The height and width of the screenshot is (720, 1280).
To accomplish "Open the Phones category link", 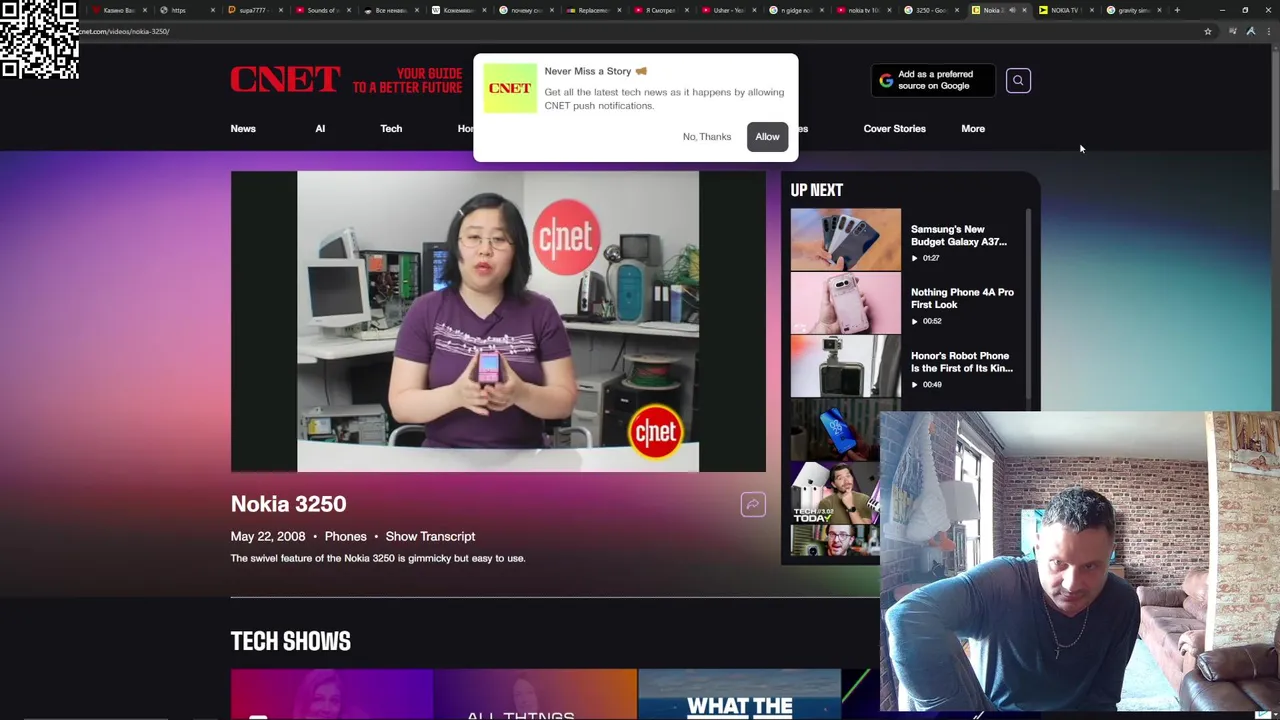I will [x=345, y=537].
